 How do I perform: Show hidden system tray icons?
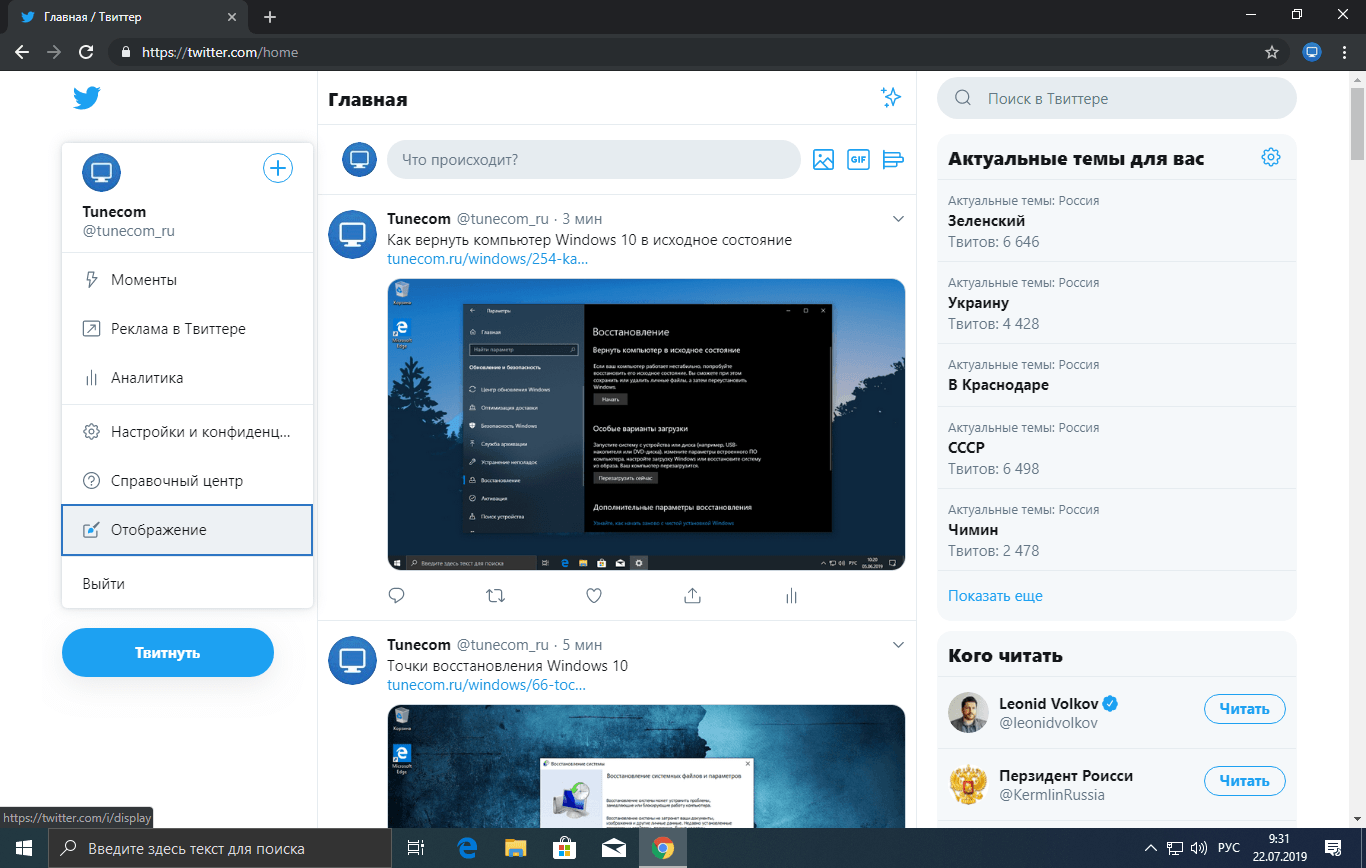click(1151, 848)
